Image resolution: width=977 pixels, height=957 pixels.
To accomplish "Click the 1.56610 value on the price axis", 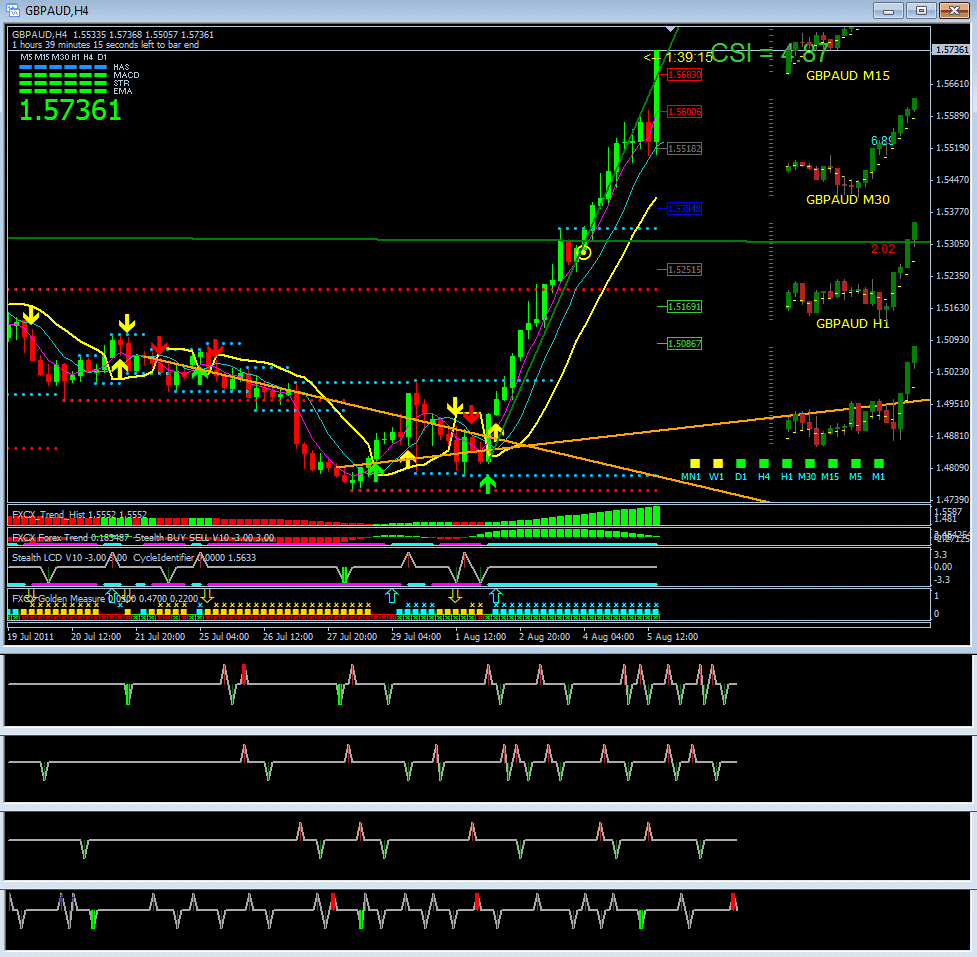I will pos(953,83).
